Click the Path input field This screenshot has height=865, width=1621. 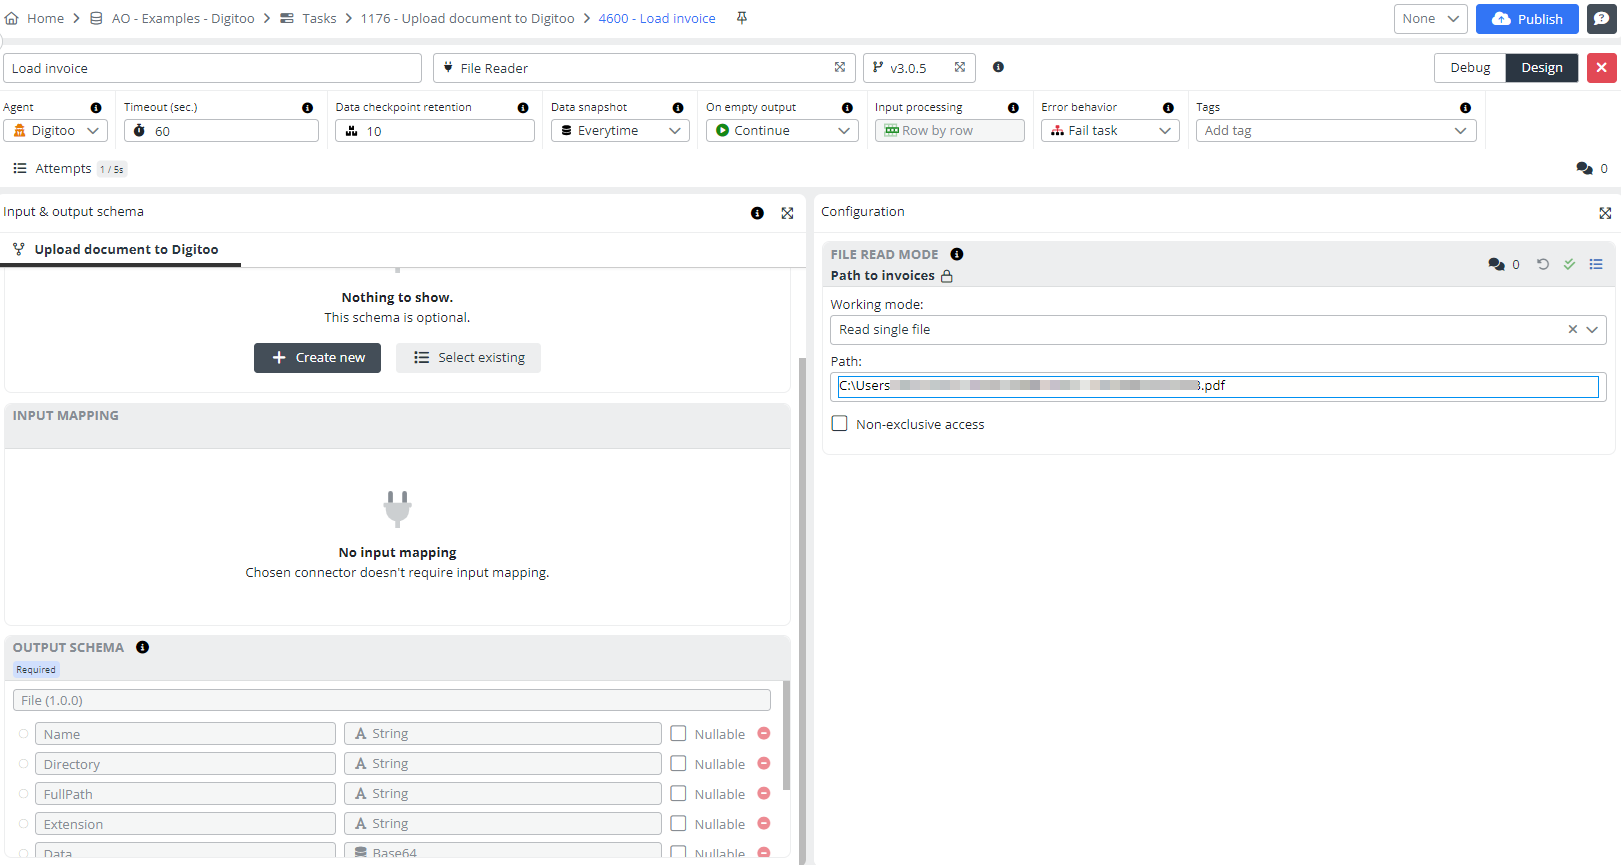coord(1217,386)
